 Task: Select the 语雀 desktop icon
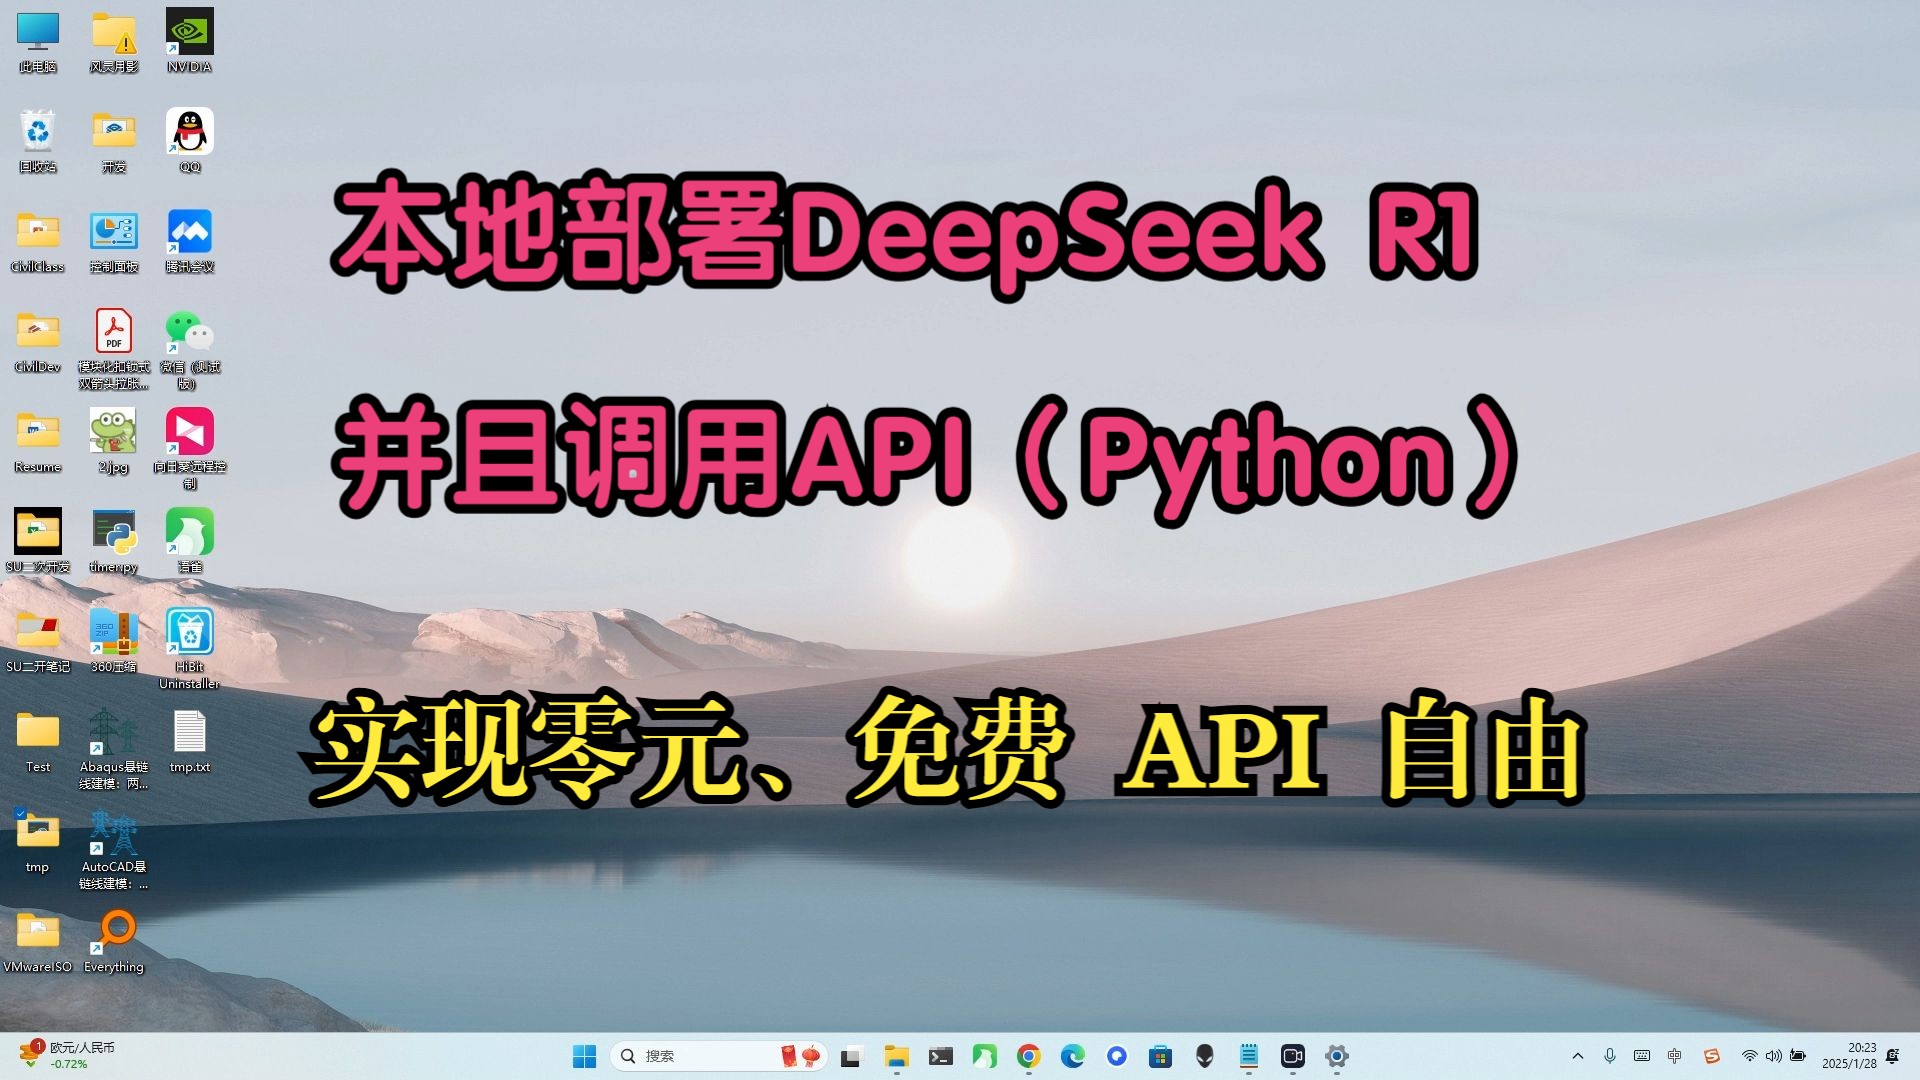(x=189, y=541)
